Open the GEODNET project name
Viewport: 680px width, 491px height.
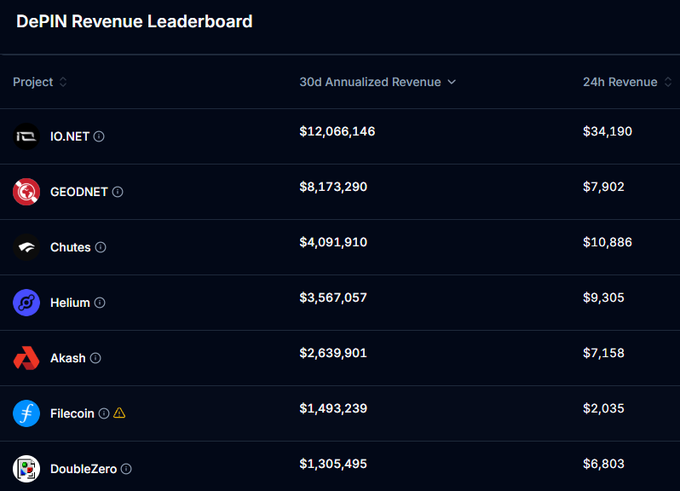[x=79, y=192]
